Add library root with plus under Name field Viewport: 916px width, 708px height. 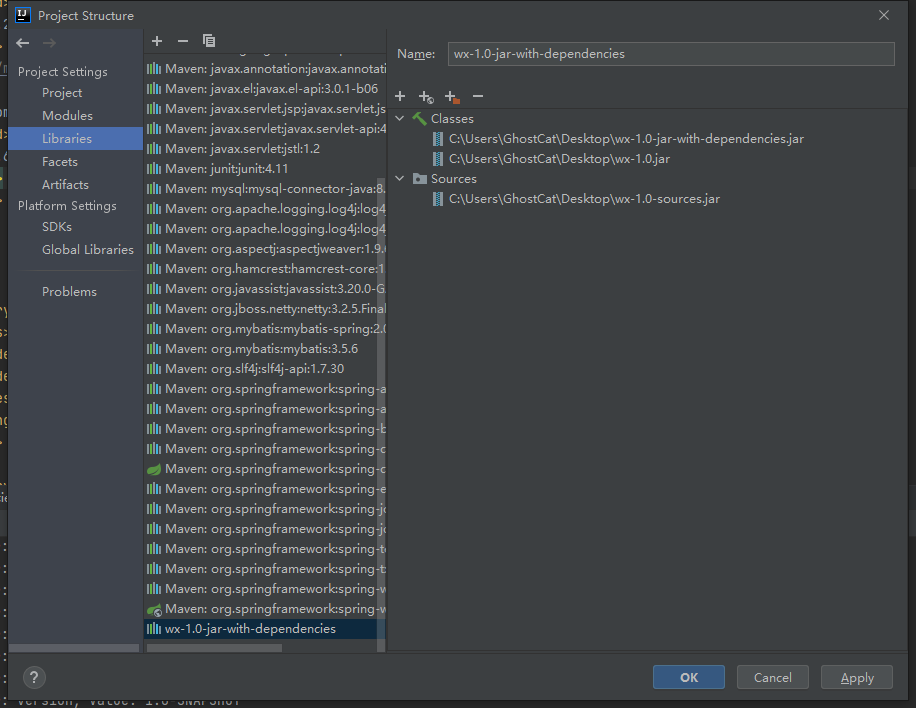point(400,96)
